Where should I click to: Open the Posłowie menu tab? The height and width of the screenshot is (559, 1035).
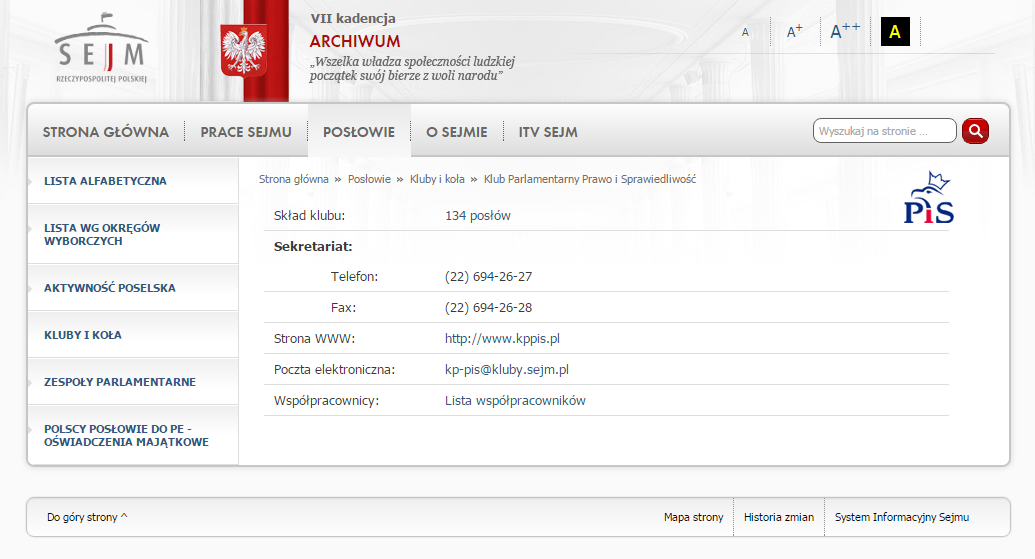click(x=359, y=132)
